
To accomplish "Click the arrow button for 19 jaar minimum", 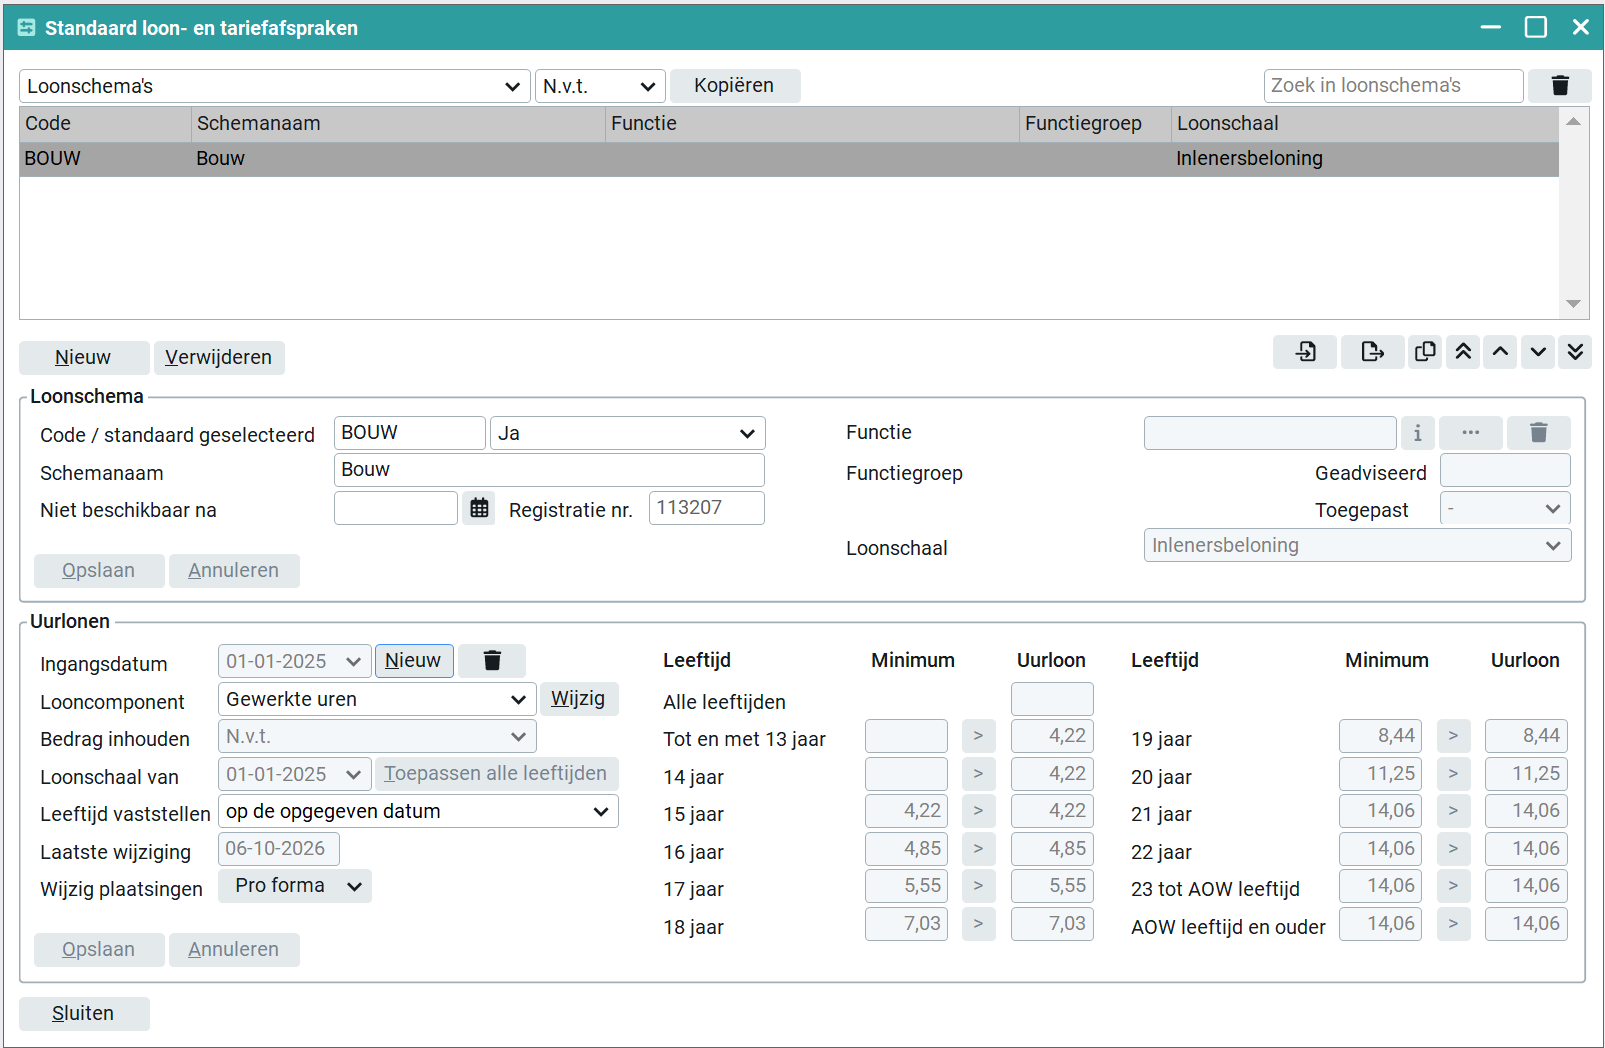I will click(1453, 736).
